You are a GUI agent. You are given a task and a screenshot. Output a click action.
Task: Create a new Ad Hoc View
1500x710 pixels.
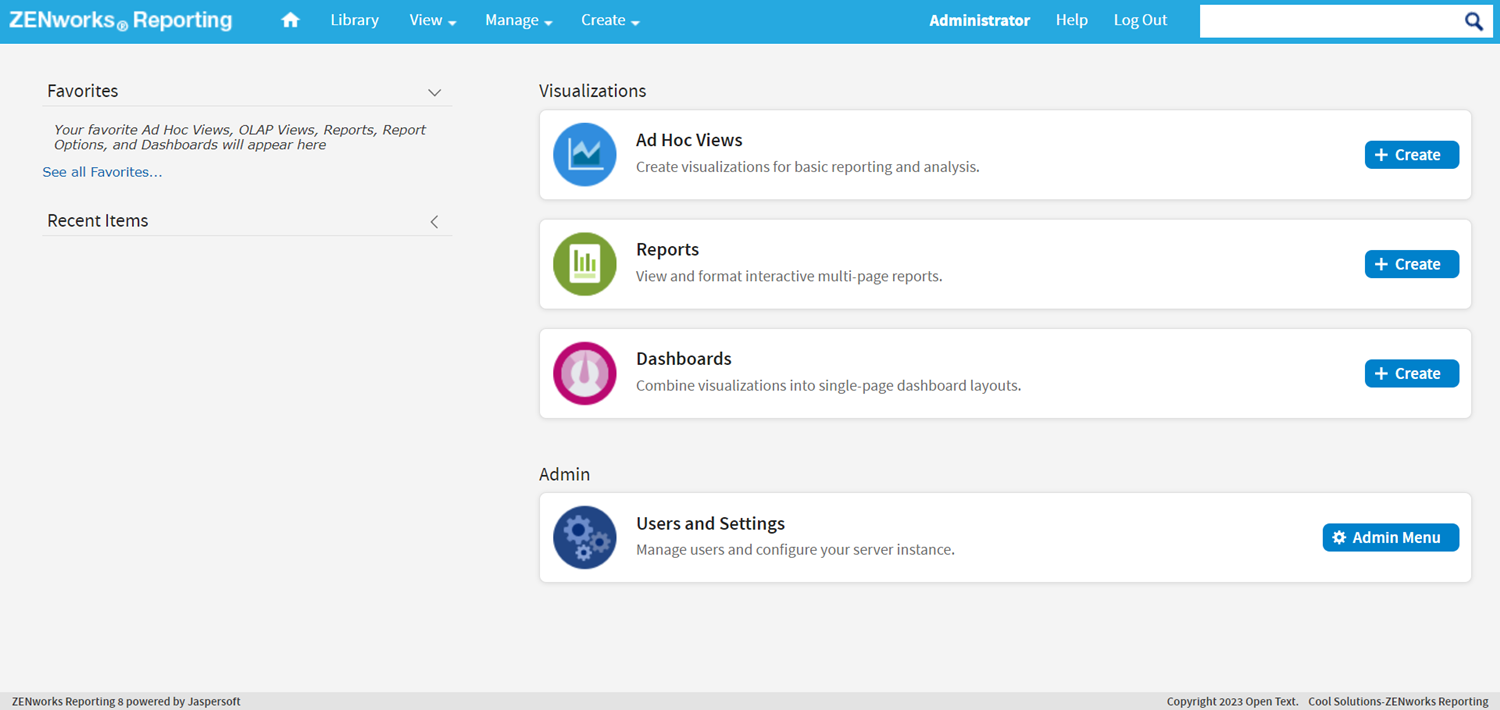click(1411, 155)
